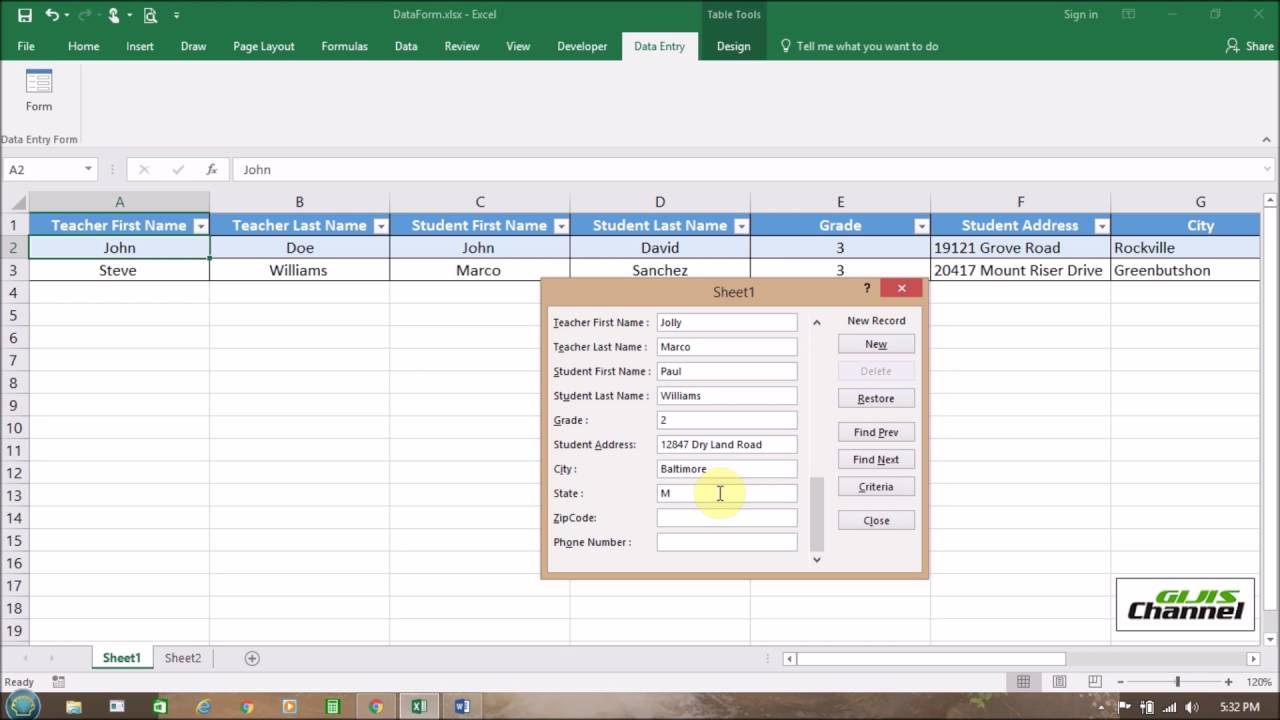Click the ZipCode input field
The width and height of the screenshot is (1280, 720).
pyautogui.click(x=726, y=517)
